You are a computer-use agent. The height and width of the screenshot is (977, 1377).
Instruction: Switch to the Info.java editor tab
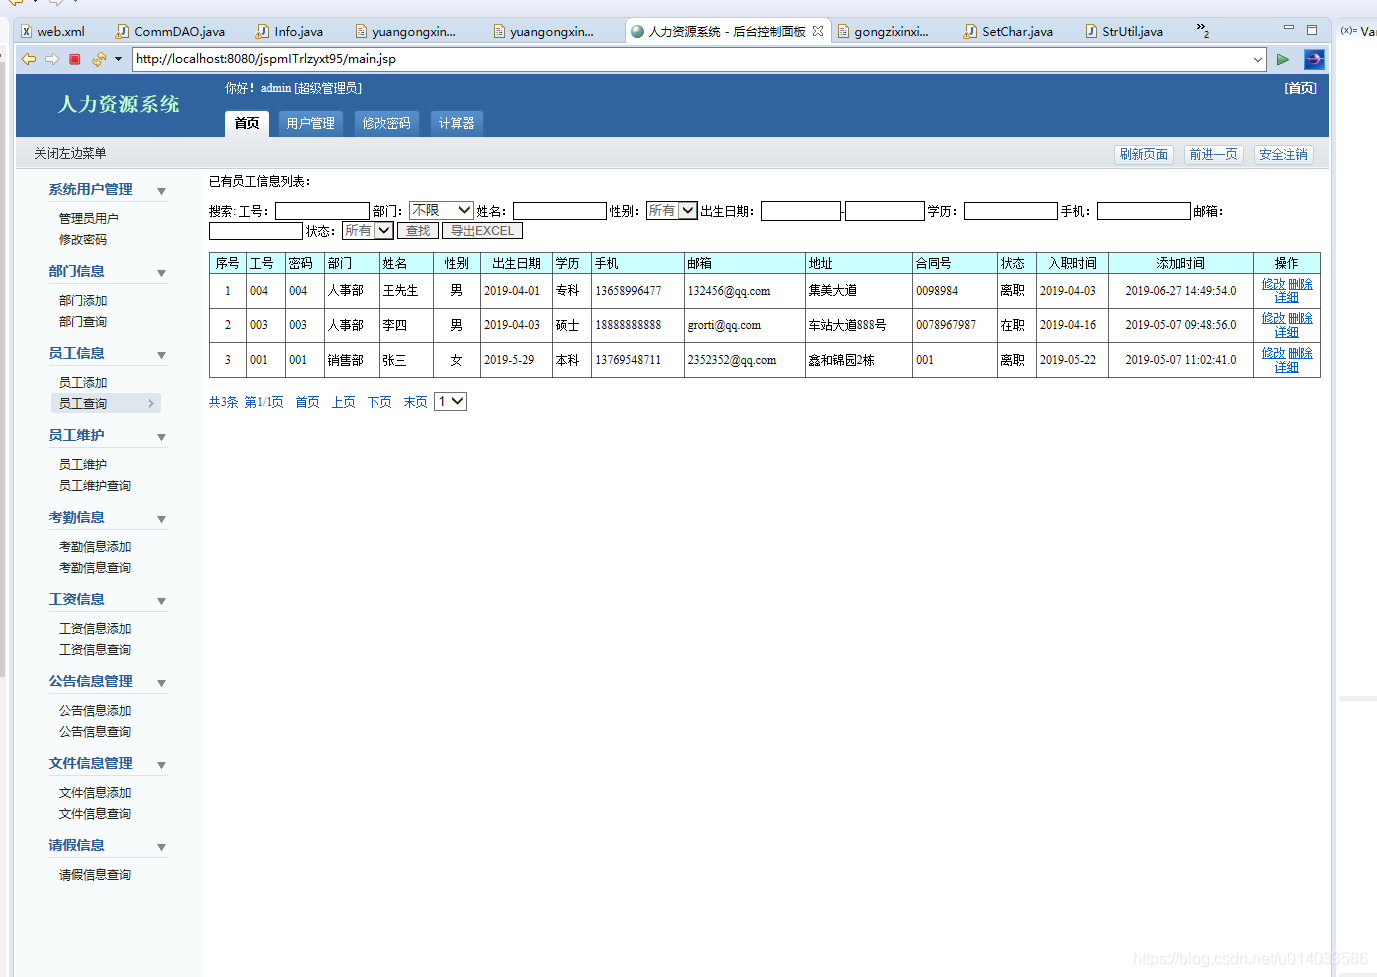(290, 31)
